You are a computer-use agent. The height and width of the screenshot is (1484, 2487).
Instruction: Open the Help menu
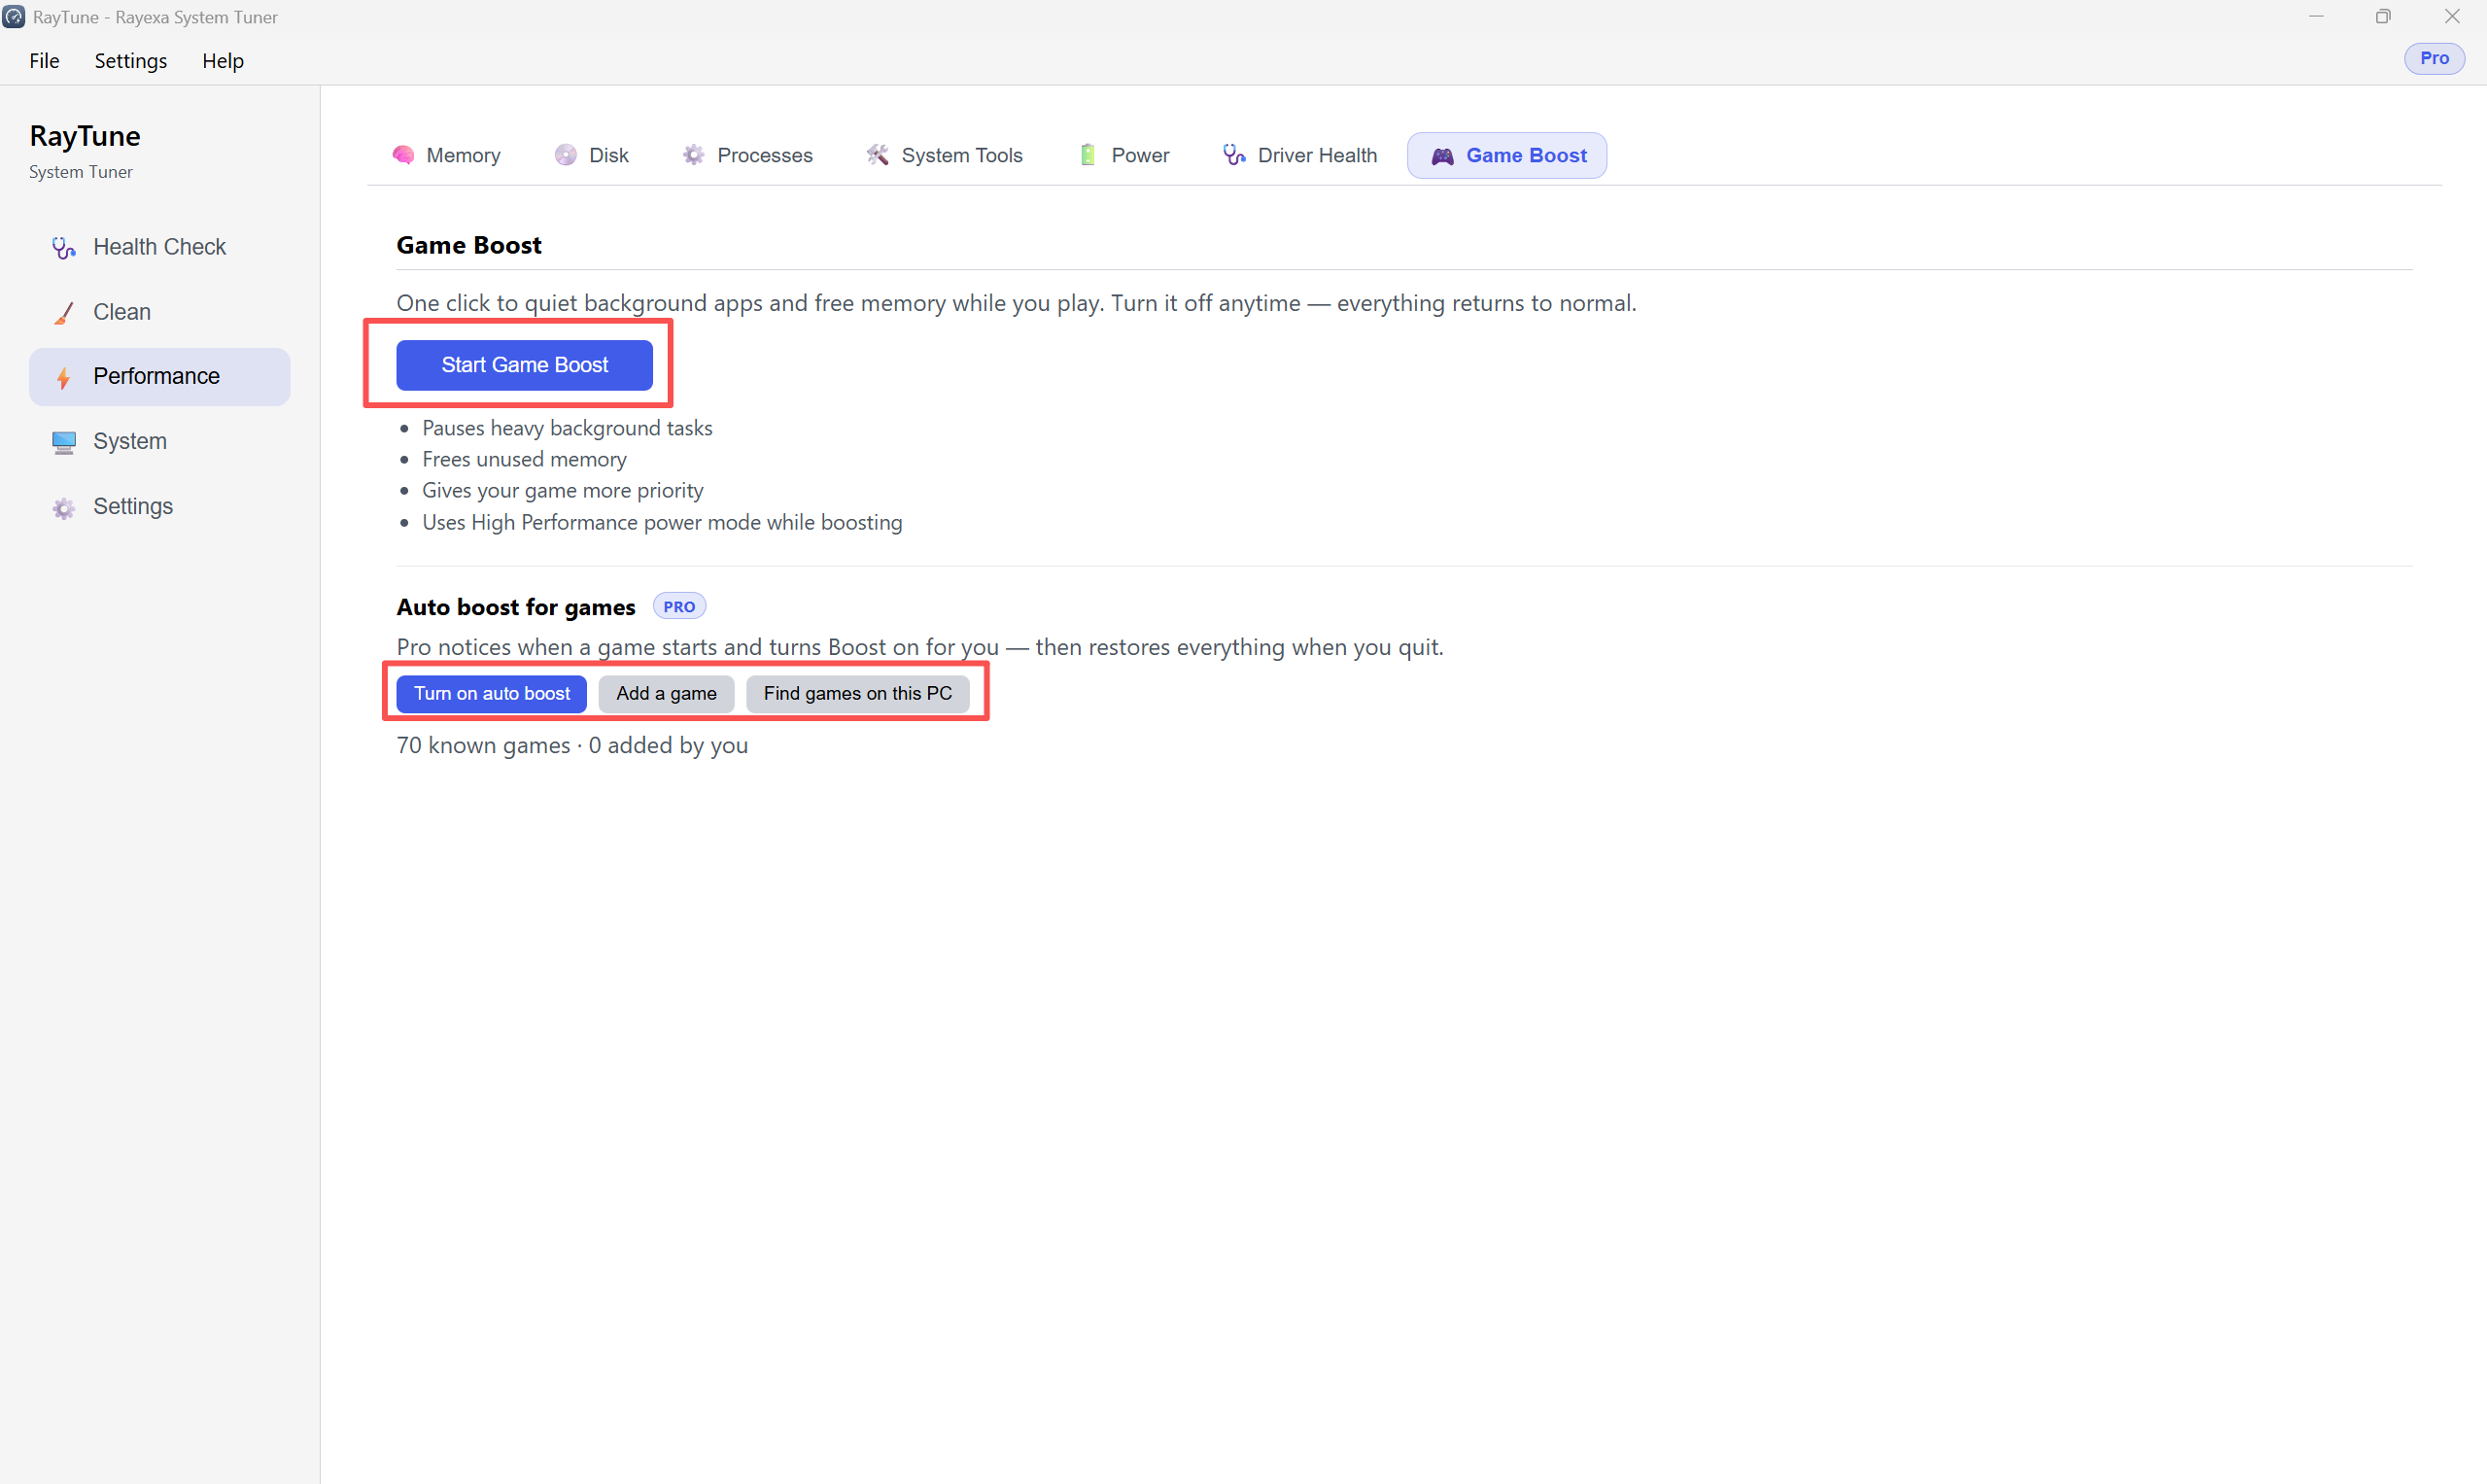pyautogui.click(x=223, y=61)
